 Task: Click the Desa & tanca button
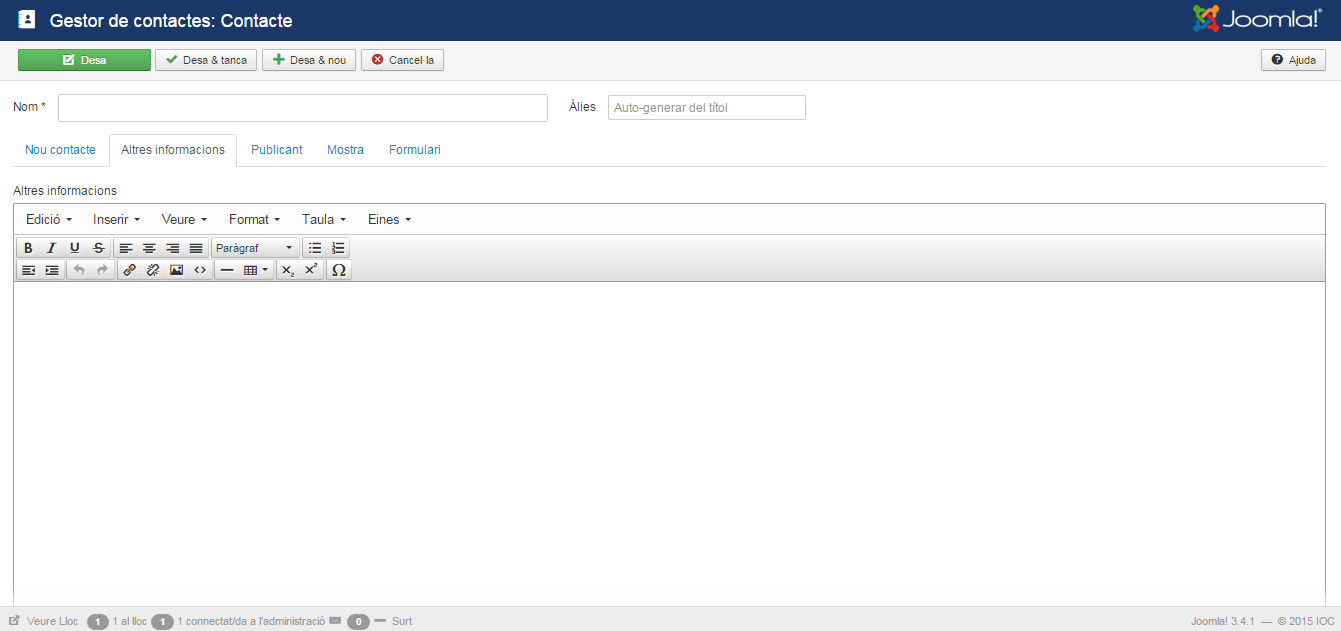206,60
